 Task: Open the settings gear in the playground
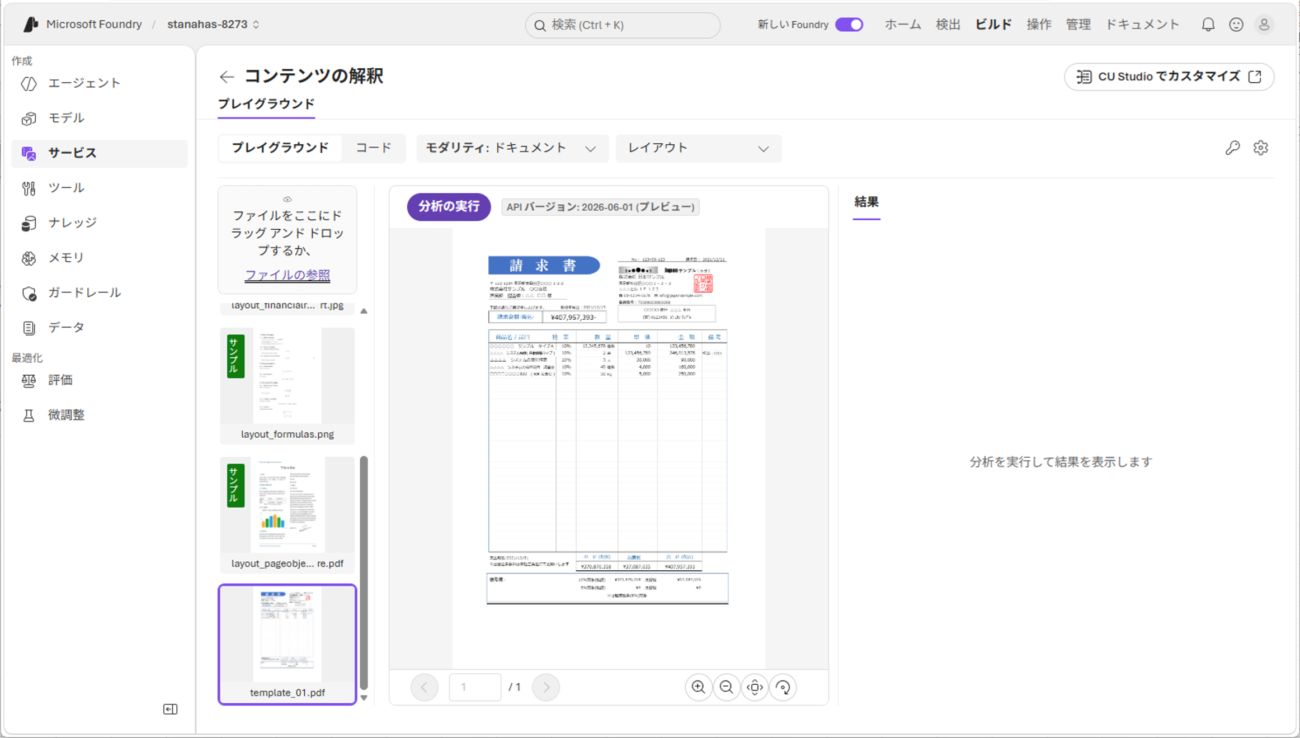click(x=1261, y=148)
